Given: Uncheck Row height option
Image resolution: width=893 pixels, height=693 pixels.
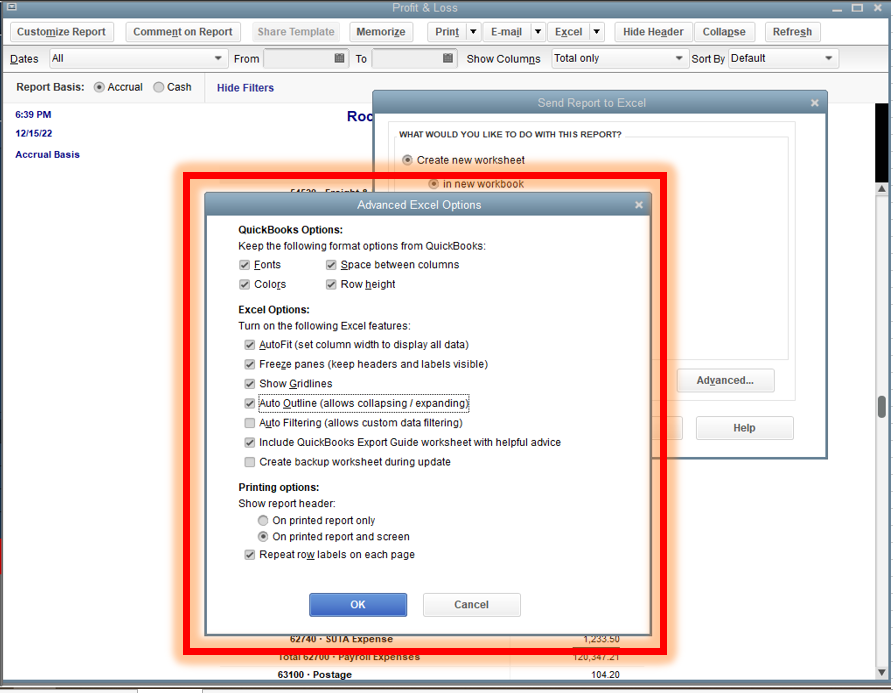Looking at the screenshot, I should coord(331,284).
